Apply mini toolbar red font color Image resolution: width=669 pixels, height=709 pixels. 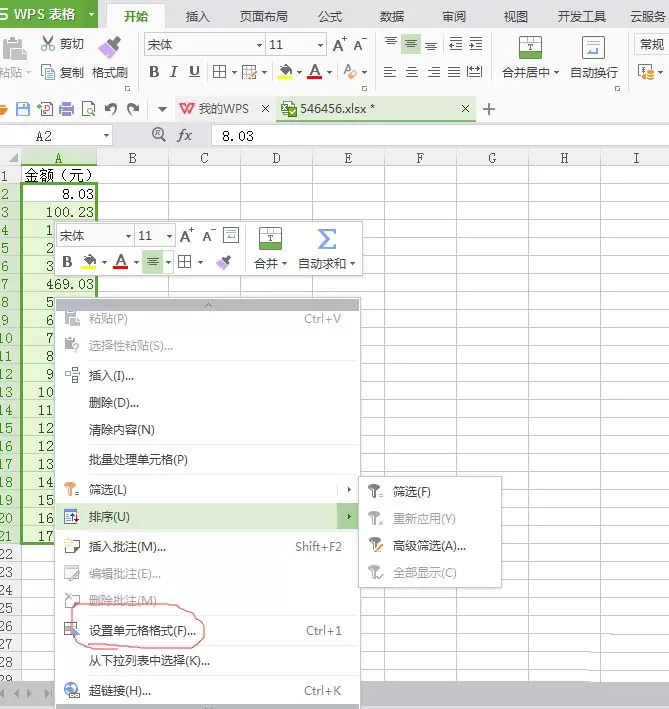tap(120, 261)
